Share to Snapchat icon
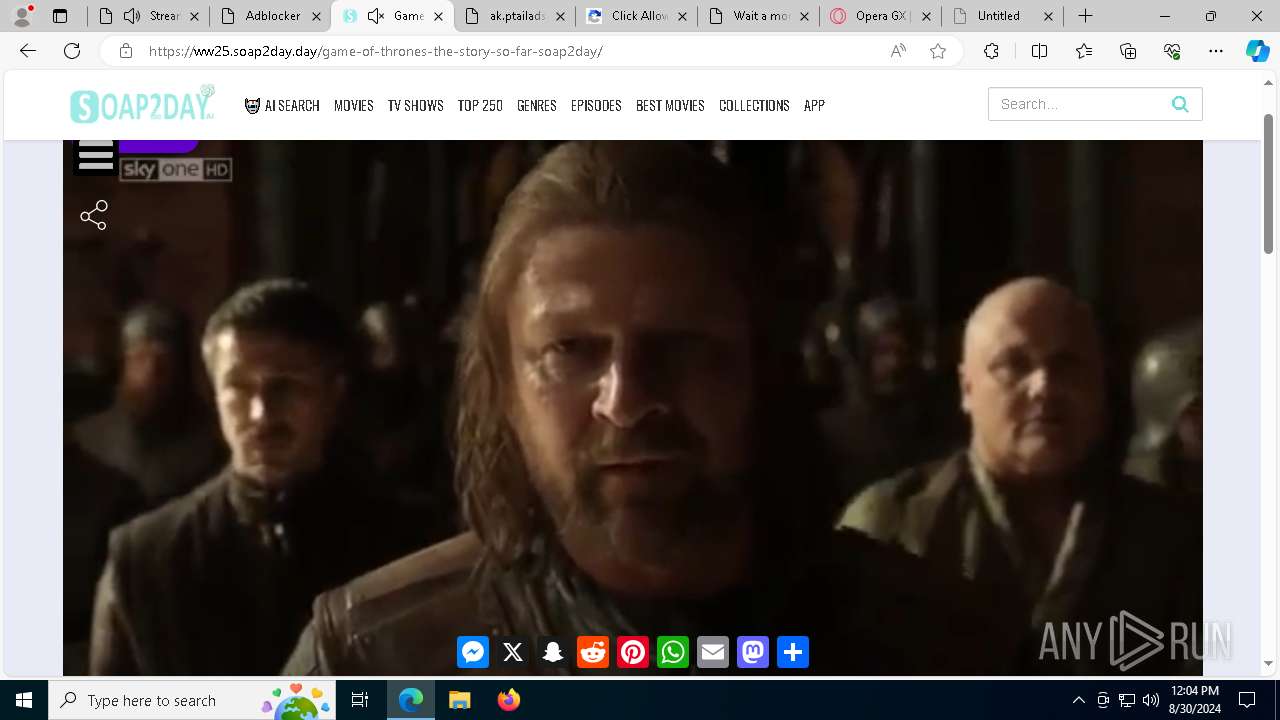1280x720 pixels. click(553, 652)
